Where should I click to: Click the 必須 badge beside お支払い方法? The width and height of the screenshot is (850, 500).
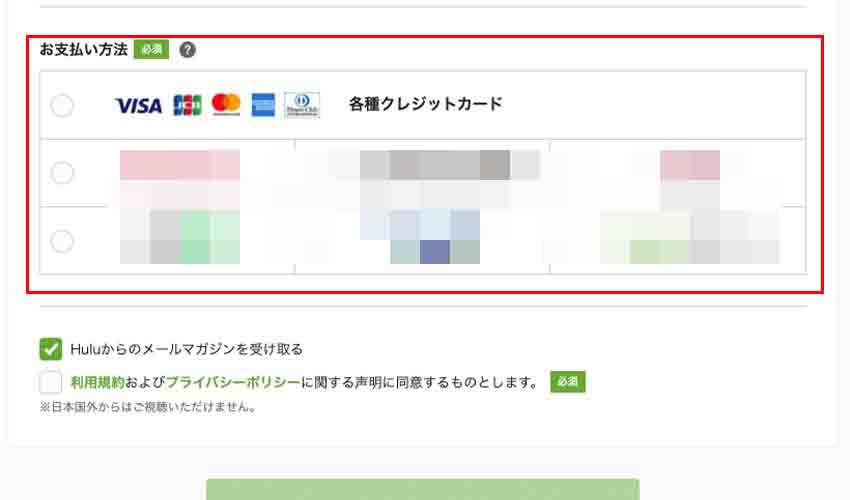pos(151,49)
